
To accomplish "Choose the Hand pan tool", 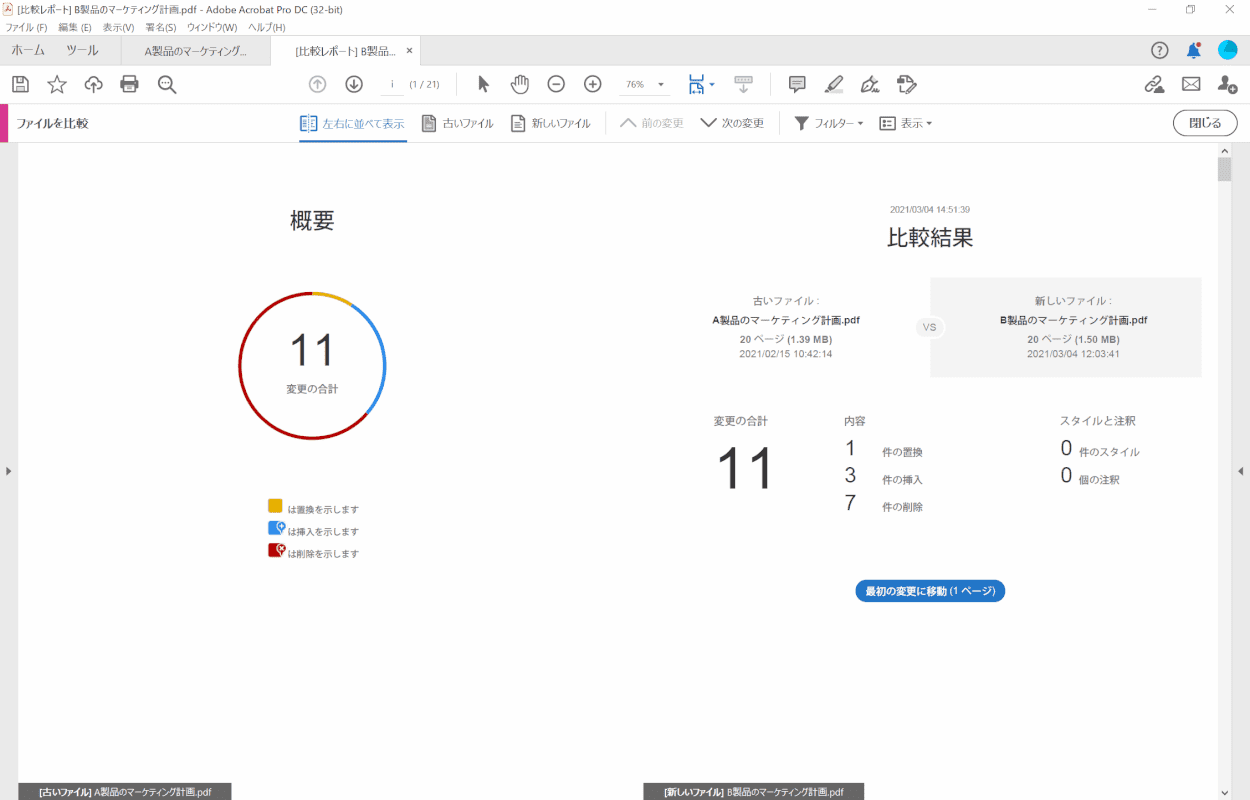I will pyautogui.click(x=520, y=84).
